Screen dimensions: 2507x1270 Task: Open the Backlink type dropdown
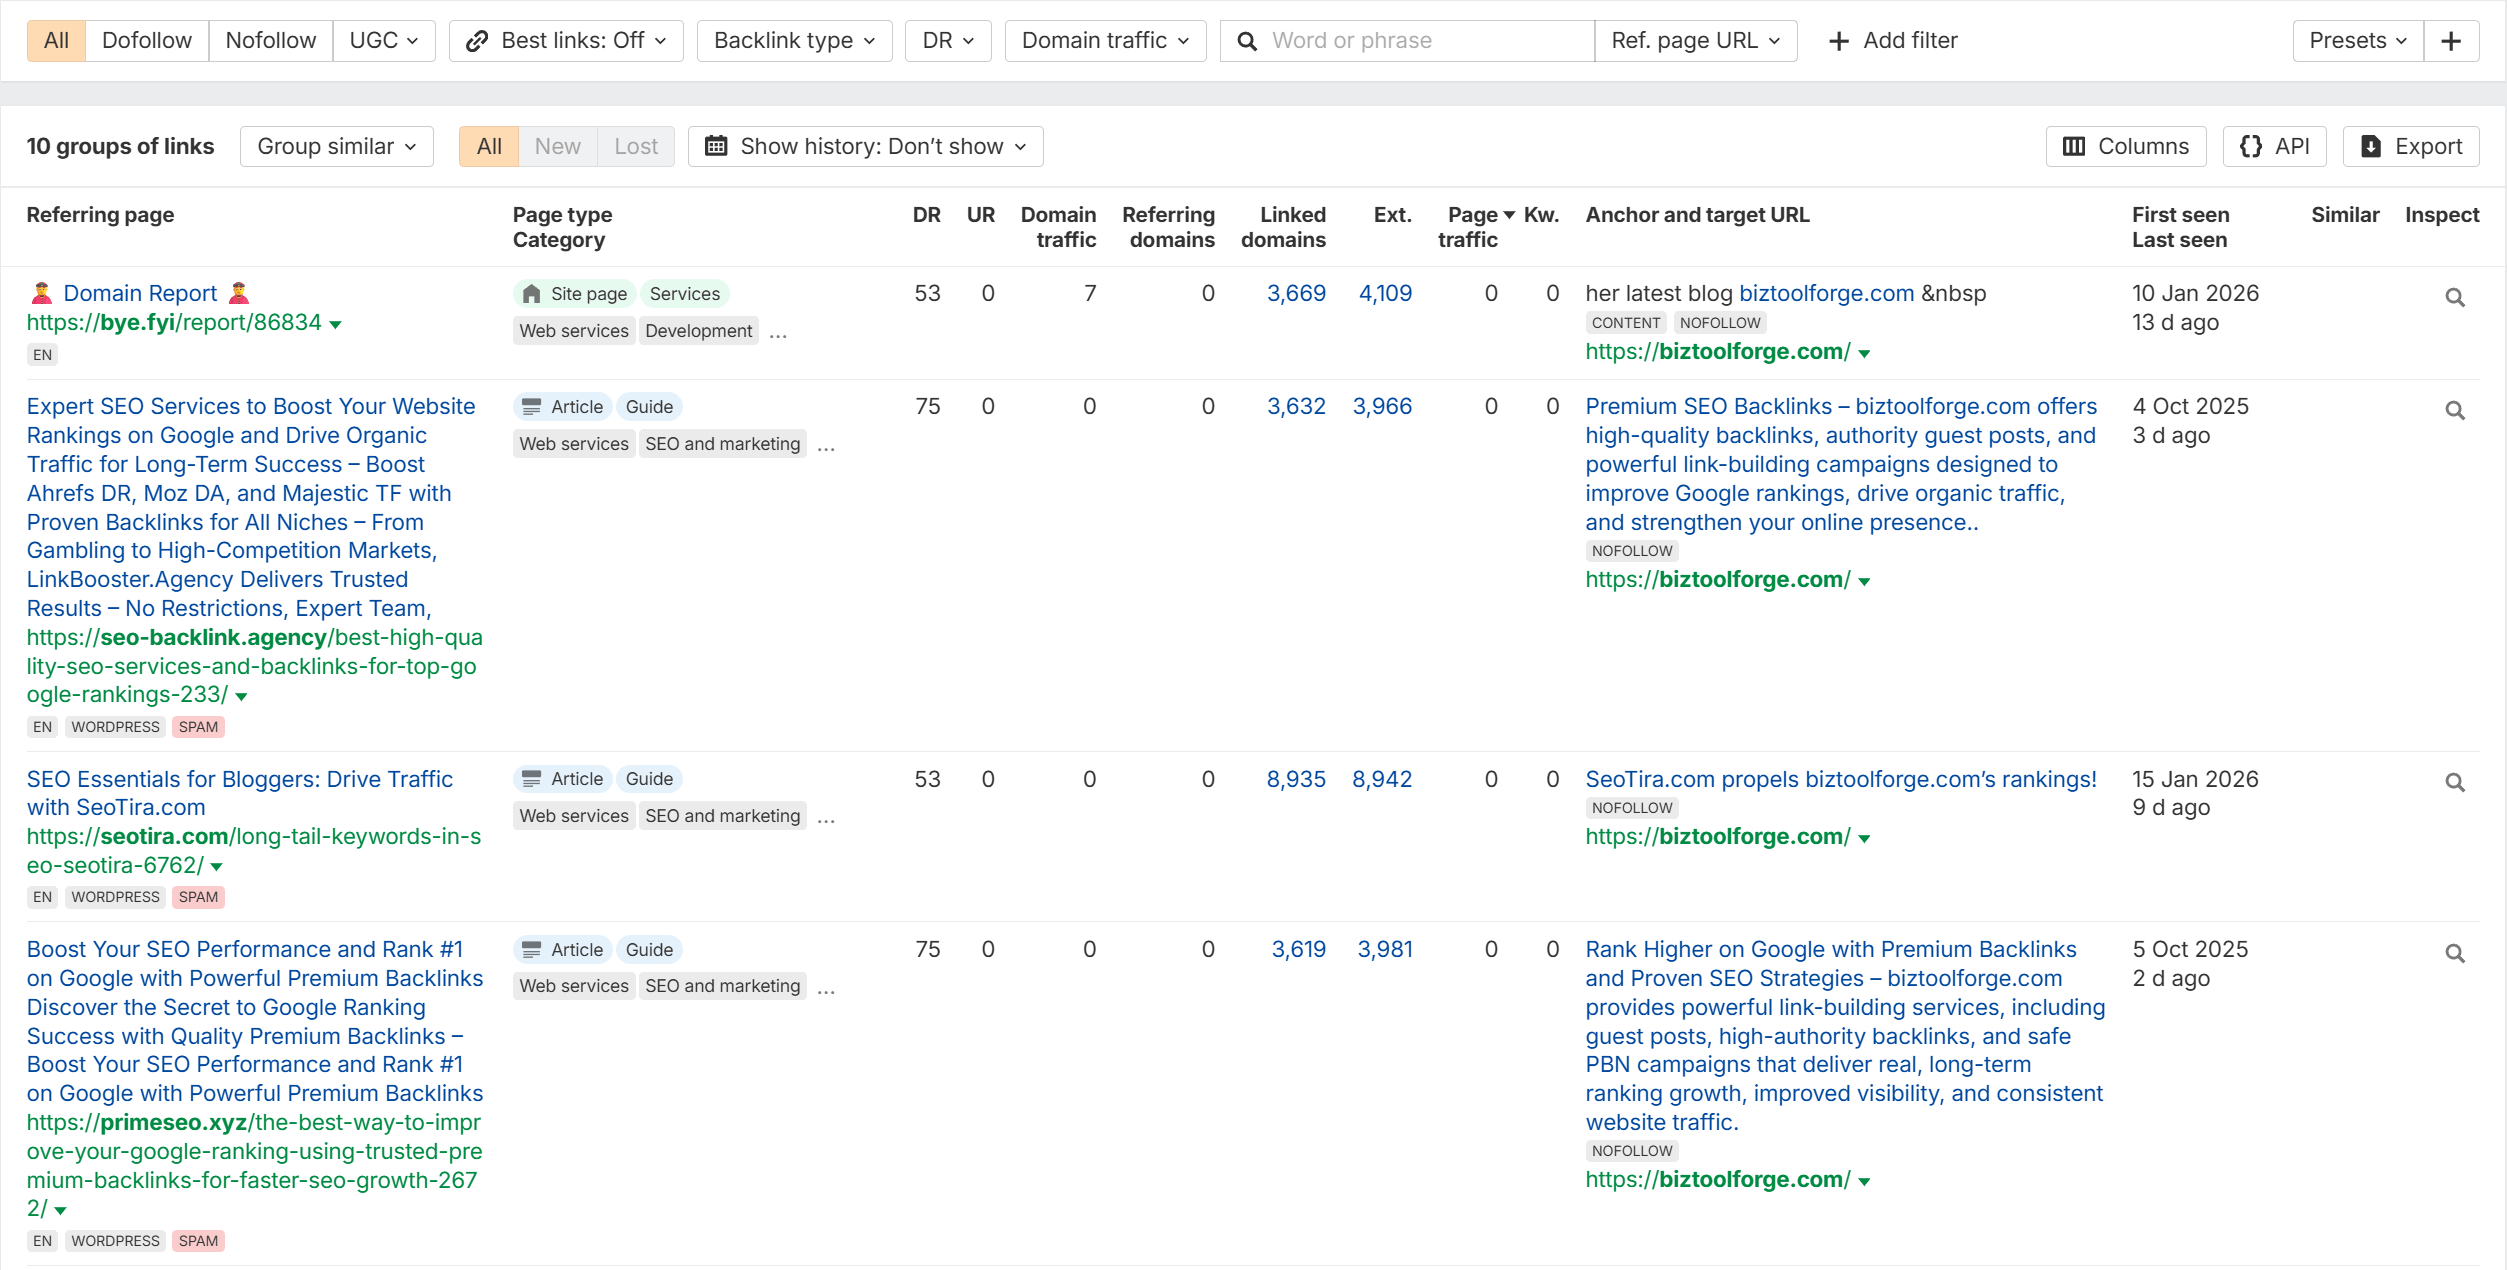(793, 40)
